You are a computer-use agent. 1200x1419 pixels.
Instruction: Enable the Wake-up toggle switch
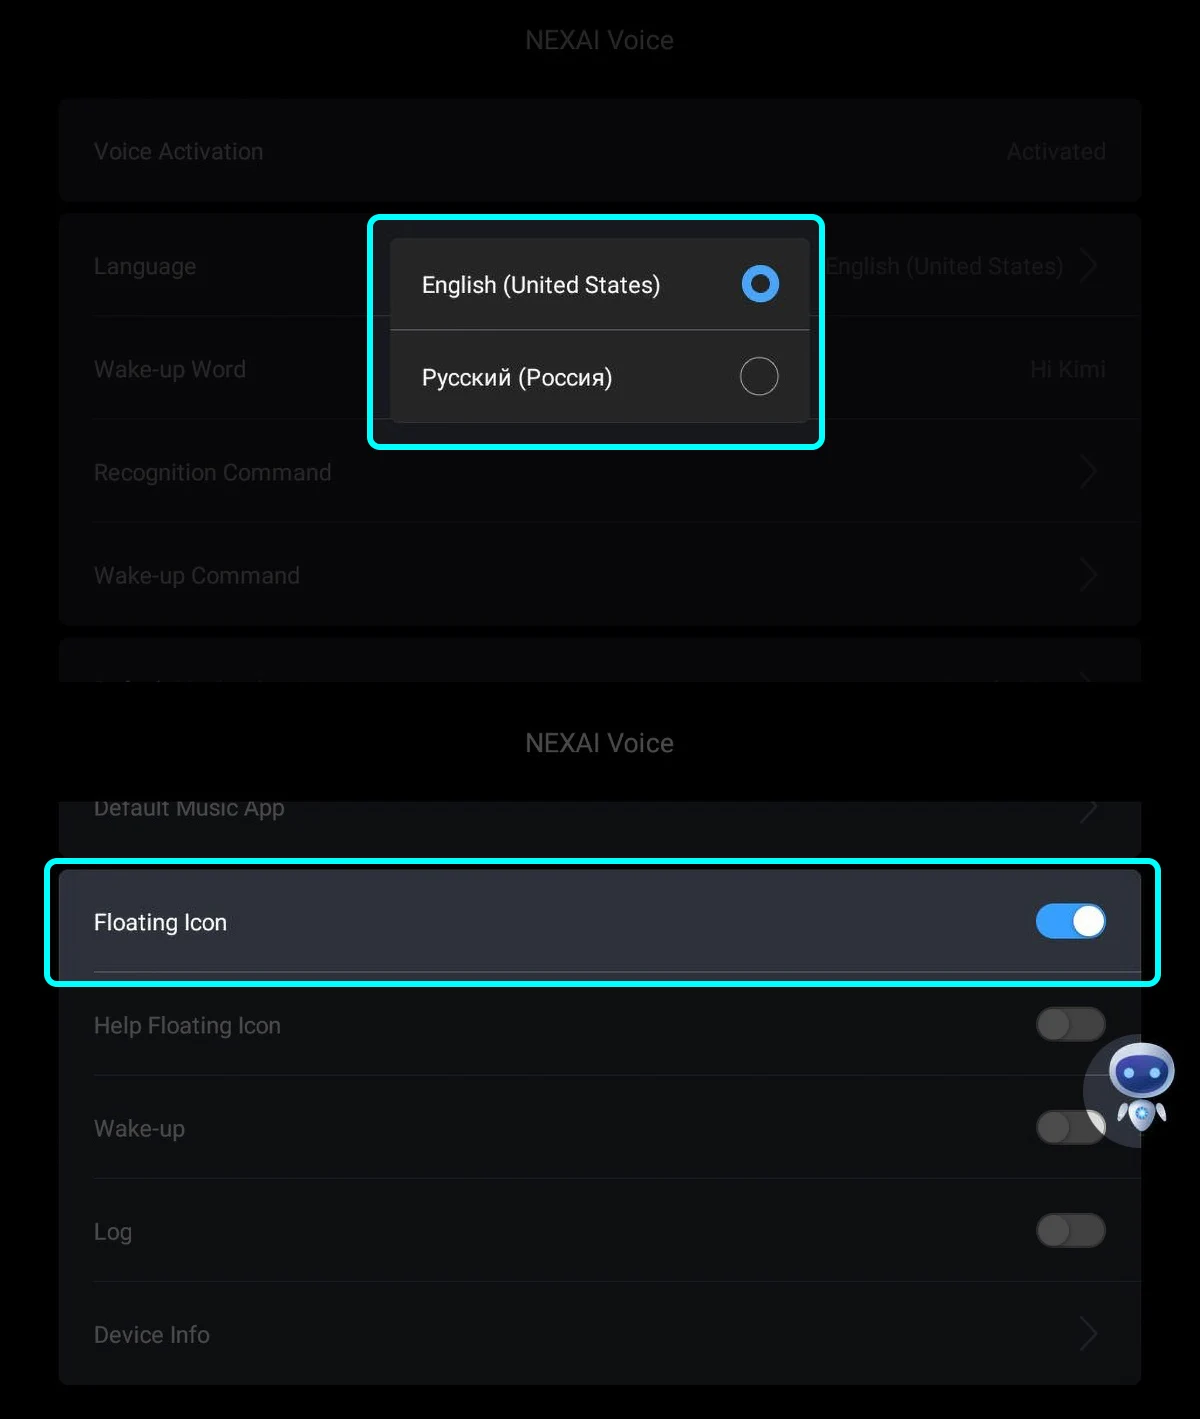point(1070,1127)
